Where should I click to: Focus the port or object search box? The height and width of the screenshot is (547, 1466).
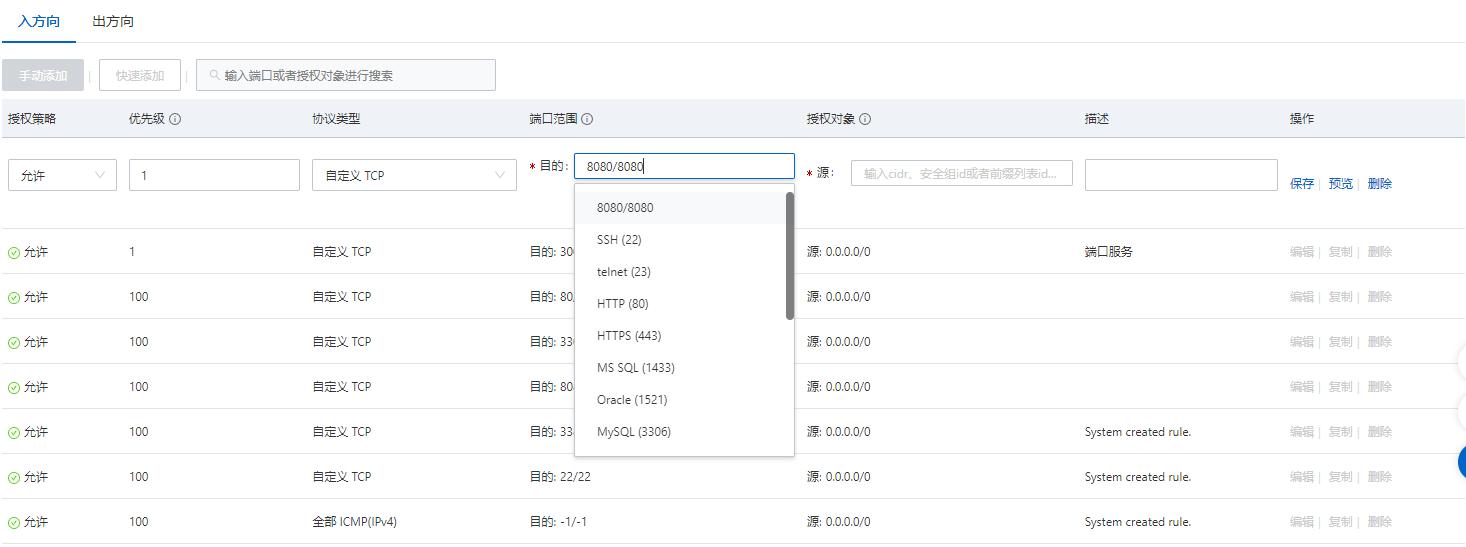pos(346,75)
